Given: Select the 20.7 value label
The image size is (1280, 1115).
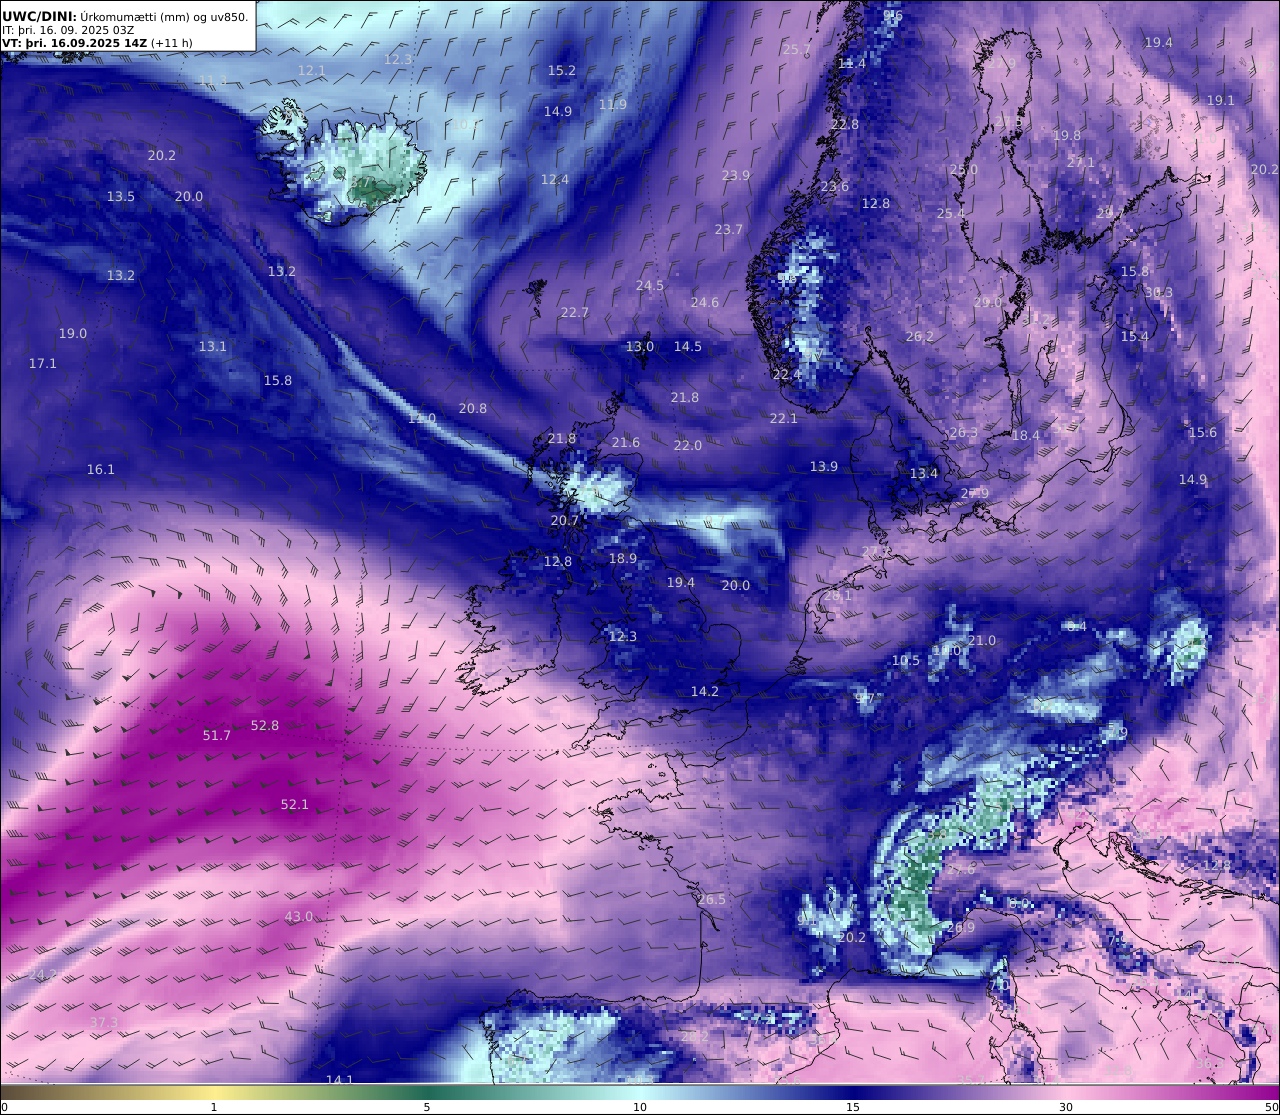Looking at the screenshot, I should click(x=565, y=521).
